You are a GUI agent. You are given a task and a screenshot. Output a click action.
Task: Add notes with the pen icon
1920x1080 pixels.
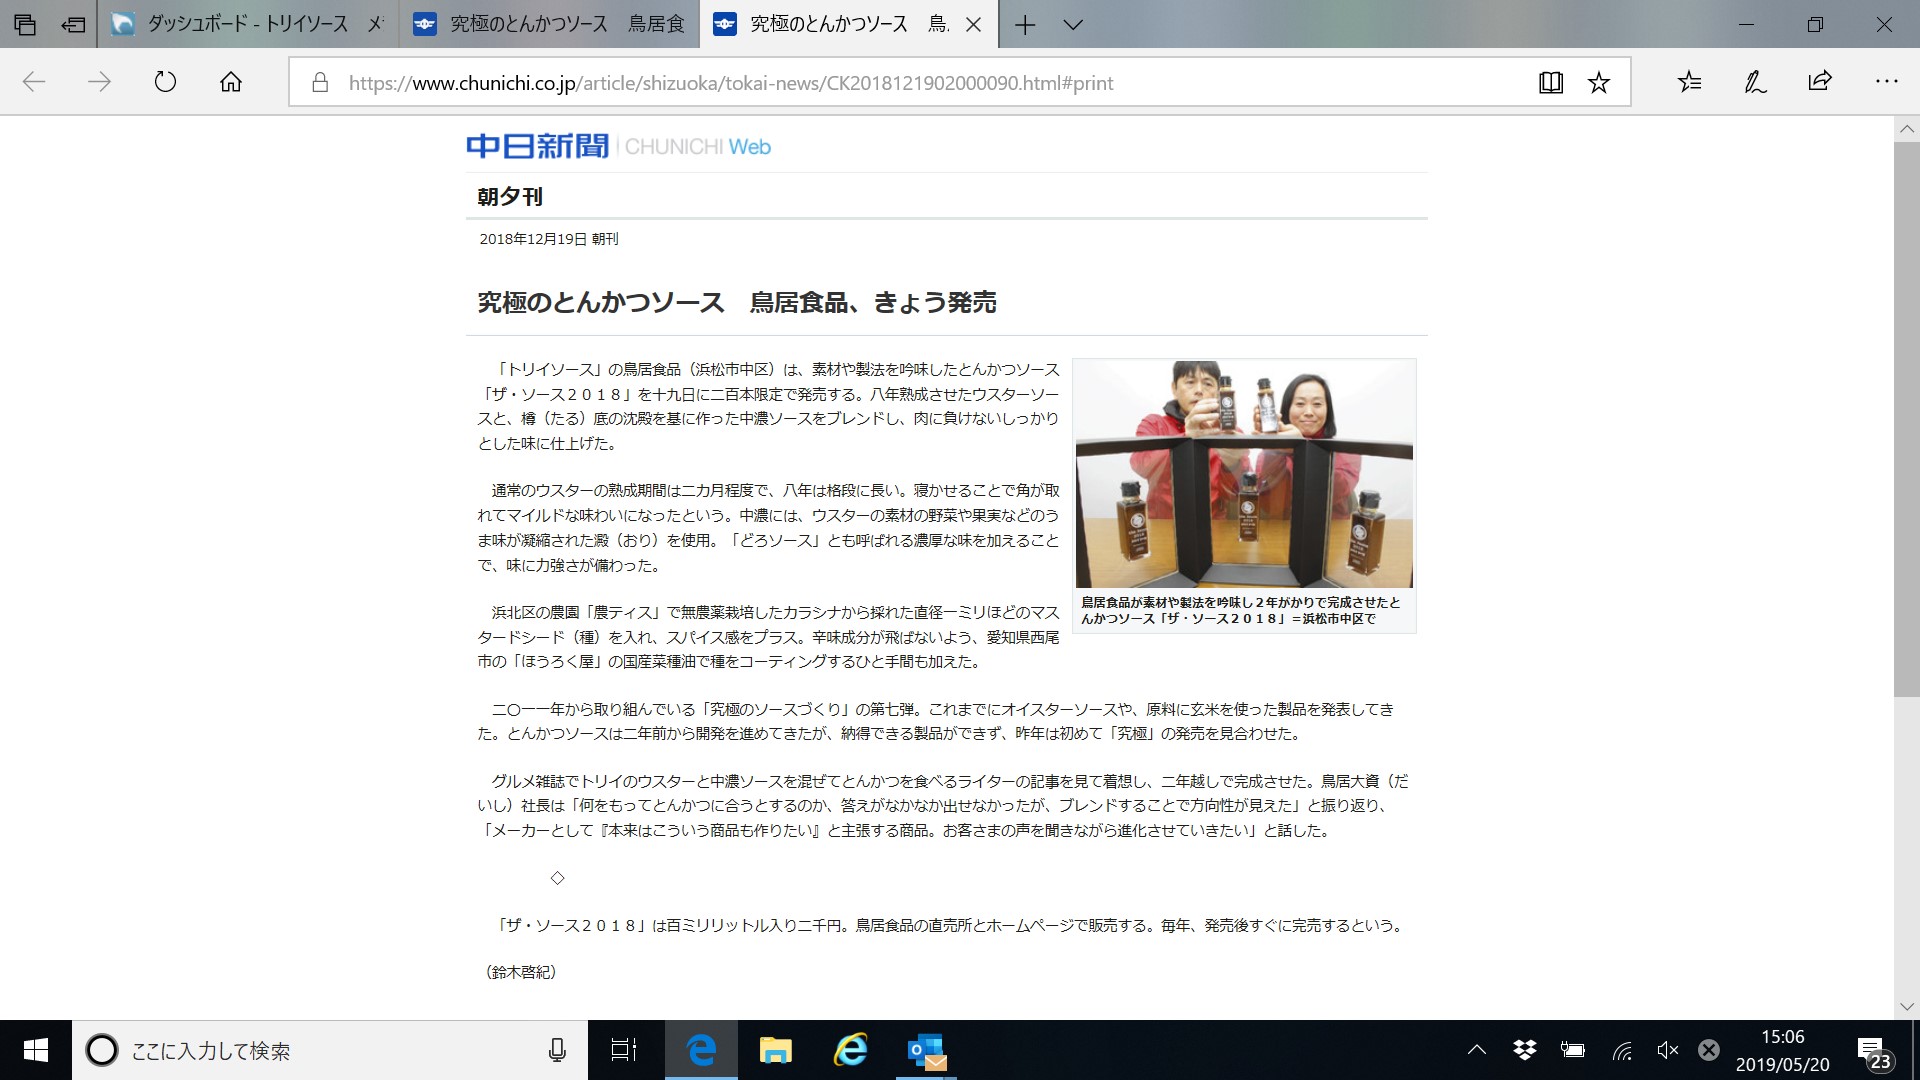click(x=1755, y=82)
